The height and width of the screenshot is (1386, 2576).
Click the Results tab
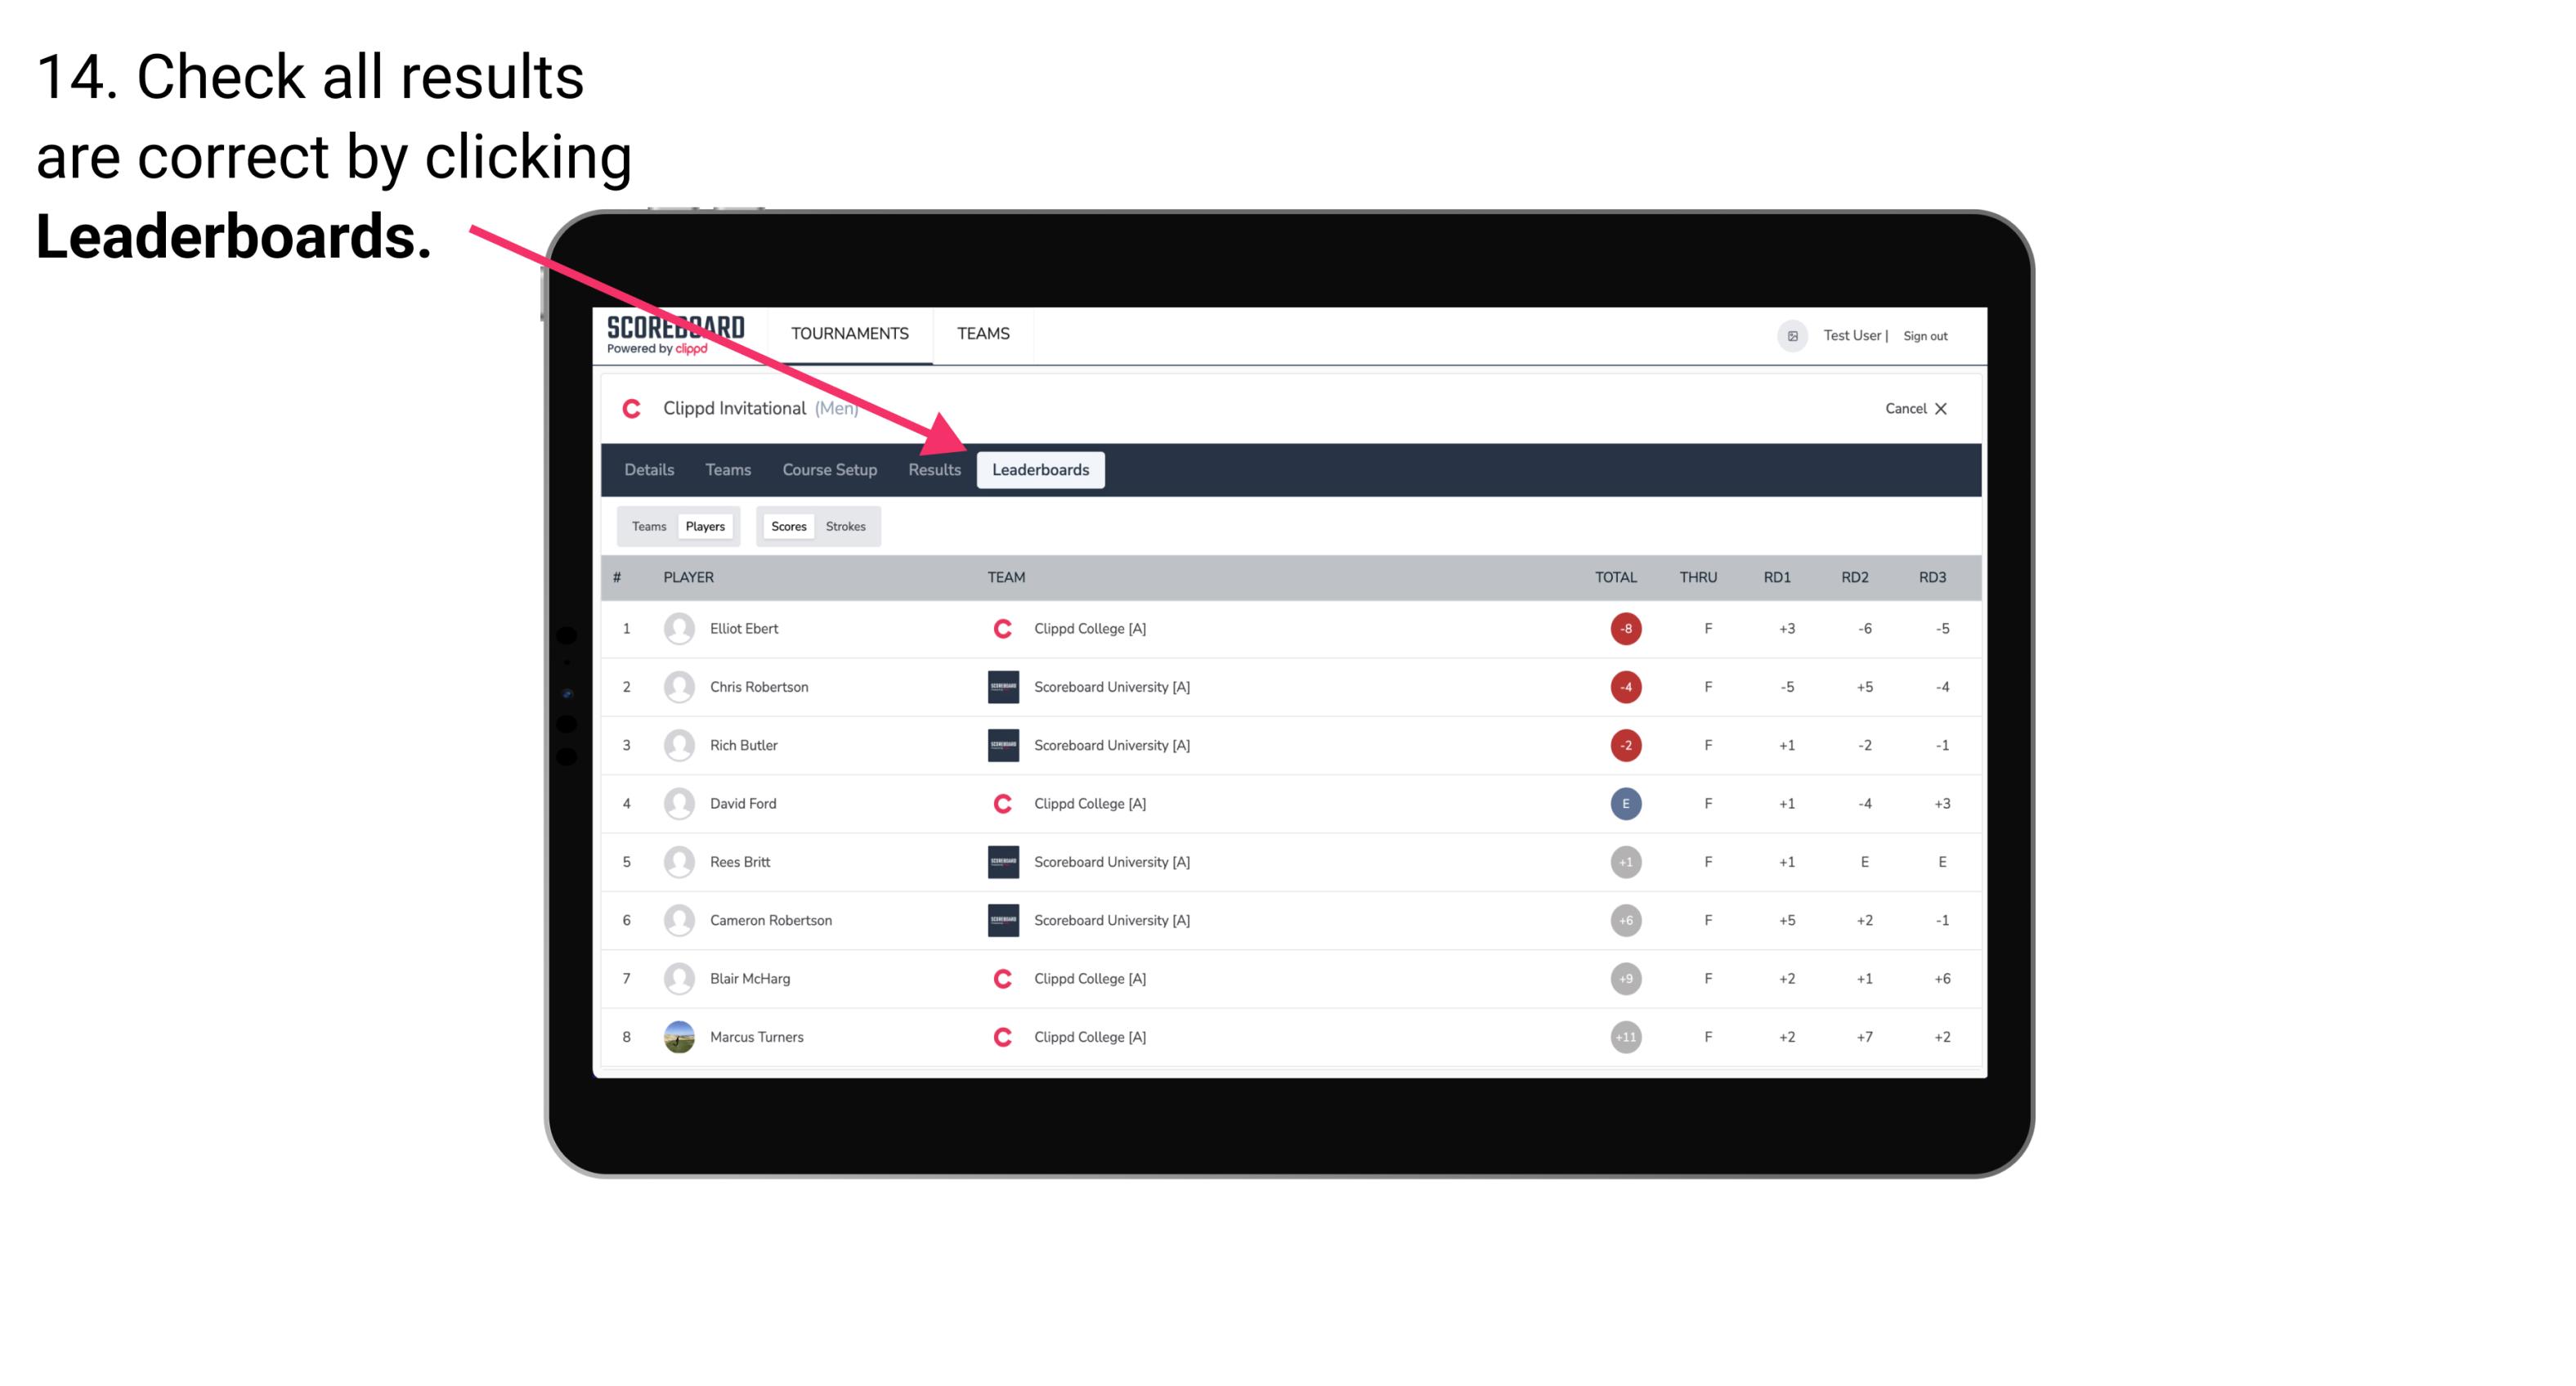click(937, 469)
